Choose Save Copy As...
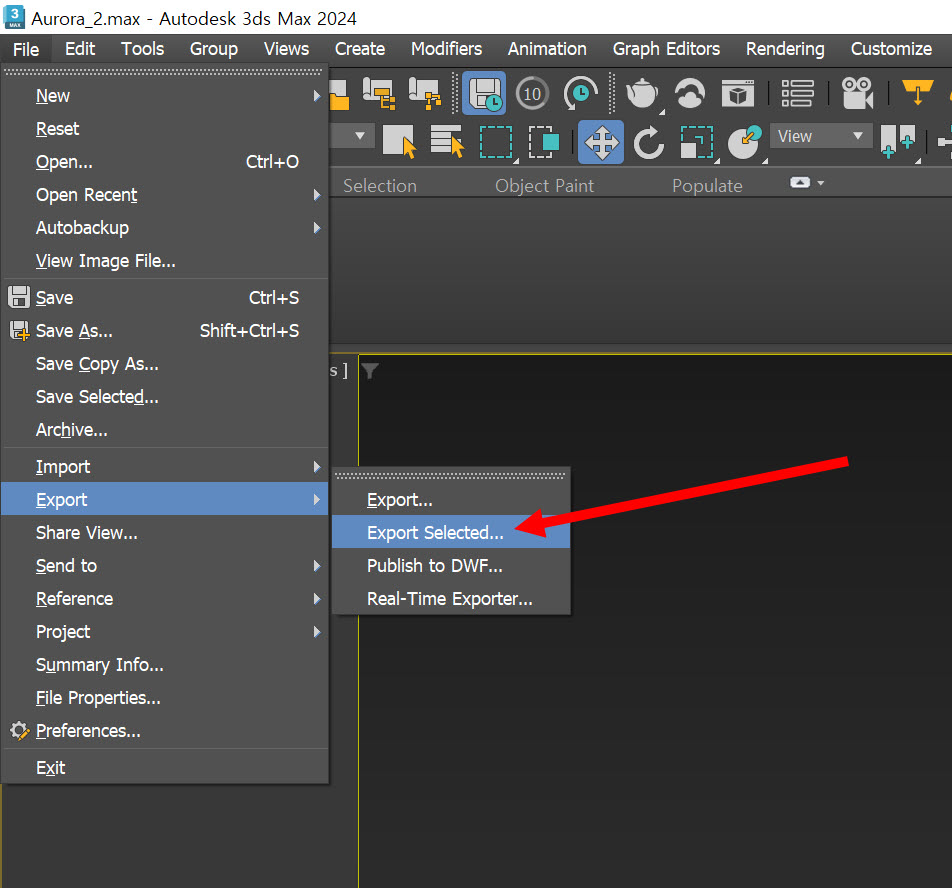This screenshot has width=952, height=888. [x=165, y=364]
